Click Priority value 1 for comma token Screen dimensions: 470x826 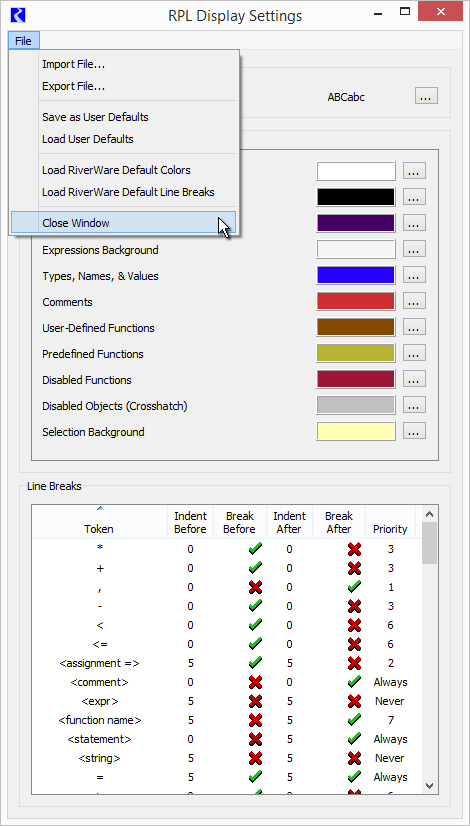(x=390, y=587)
